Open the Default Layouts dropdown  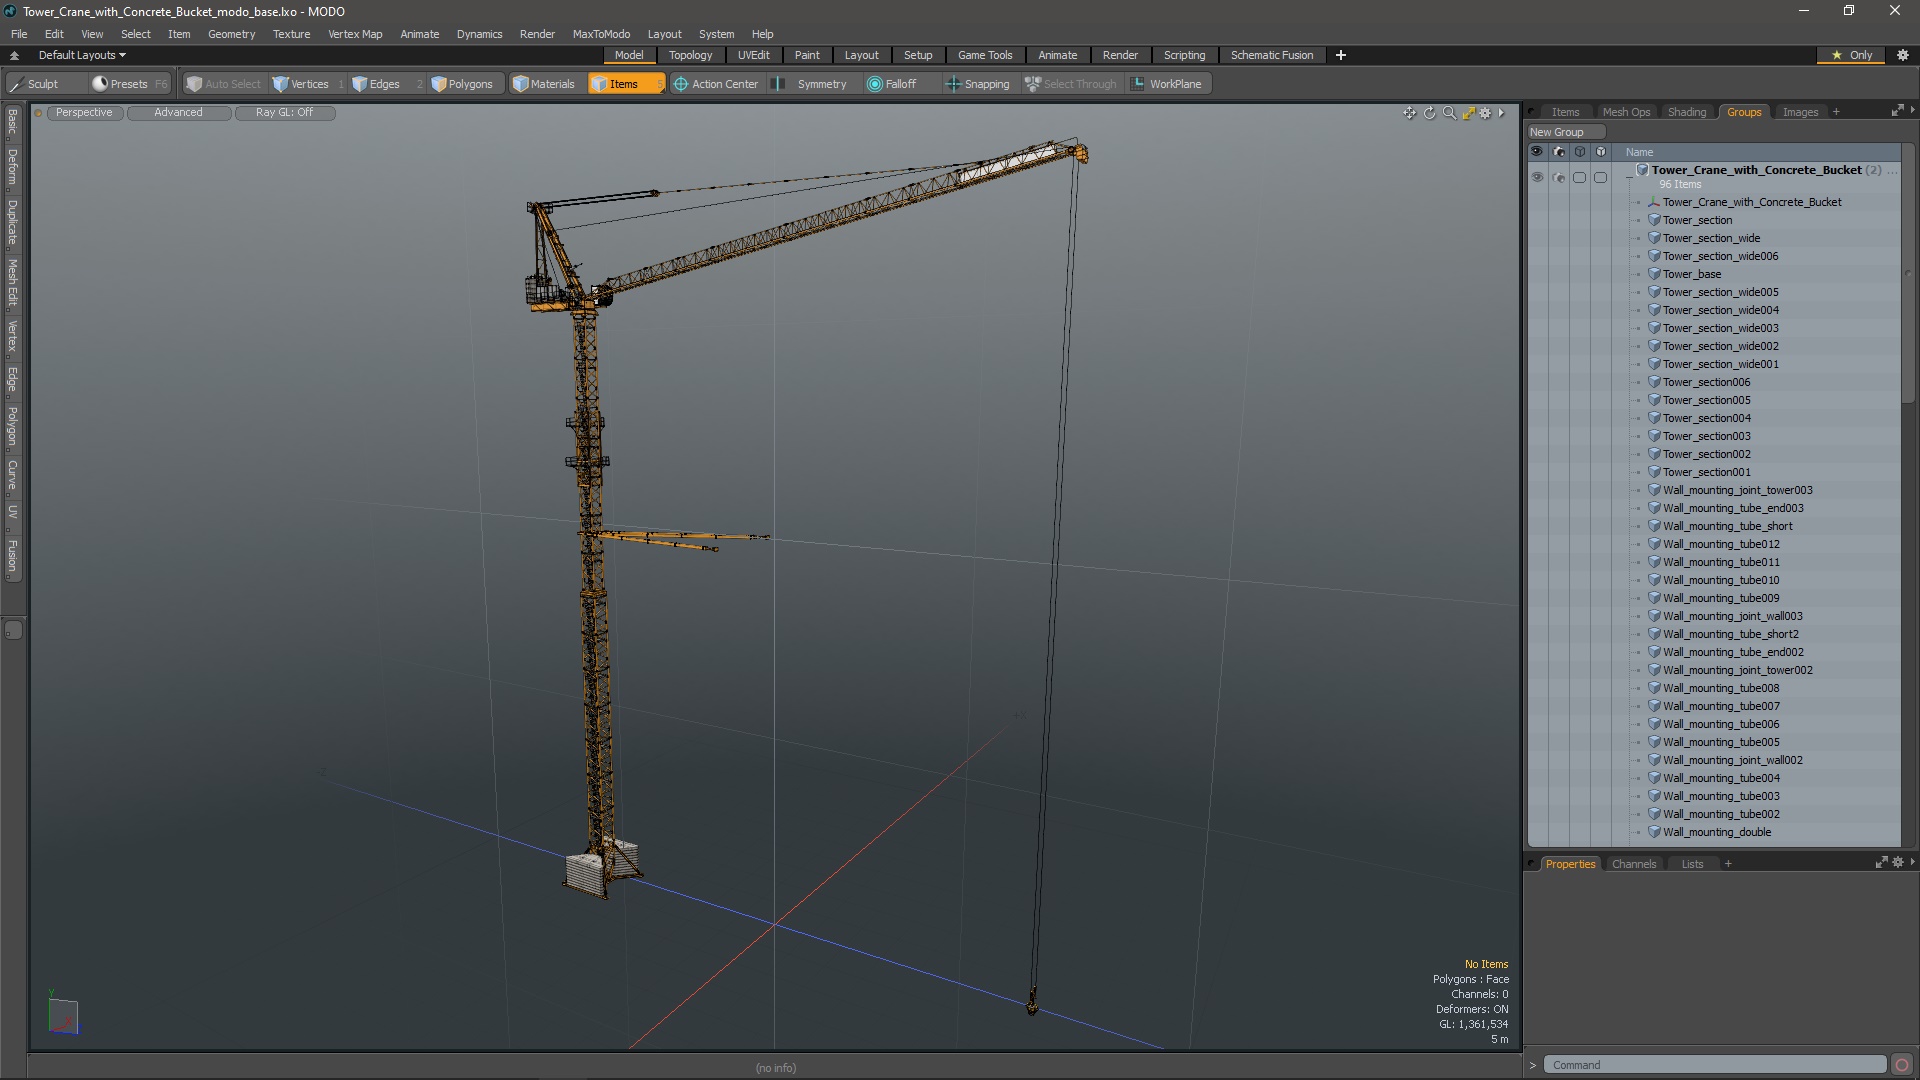(82, 55)
